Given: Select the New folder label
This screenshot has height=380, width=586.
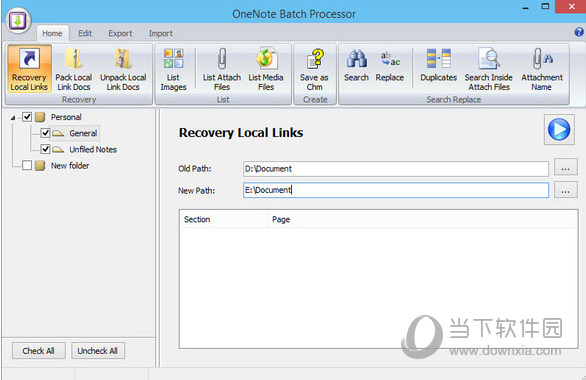Looking at the screenshot, I should click(x=70, y=166).
